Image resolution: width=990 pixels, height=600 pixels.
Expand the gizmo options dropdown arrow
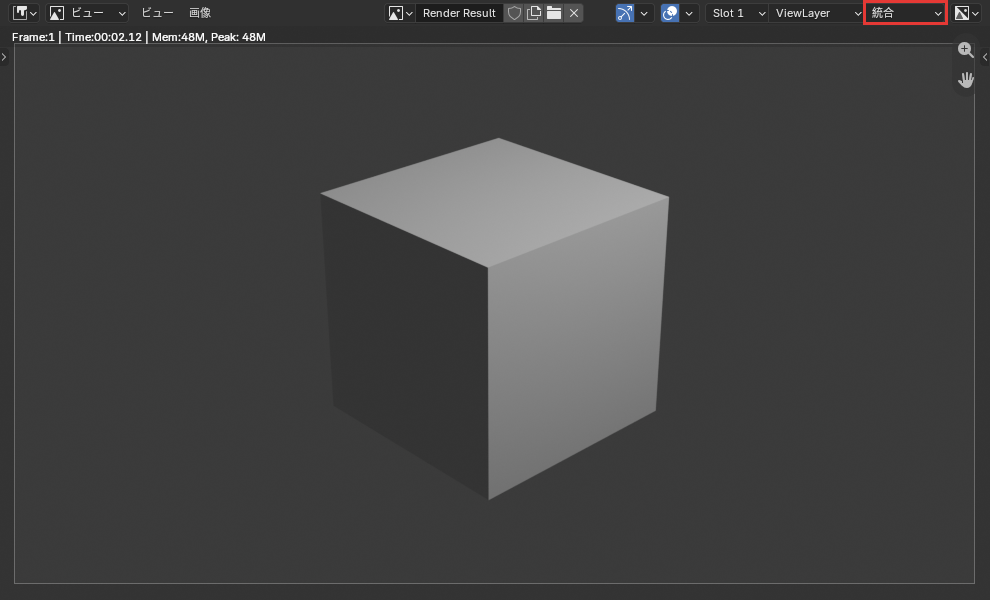[x=644, y=13]
